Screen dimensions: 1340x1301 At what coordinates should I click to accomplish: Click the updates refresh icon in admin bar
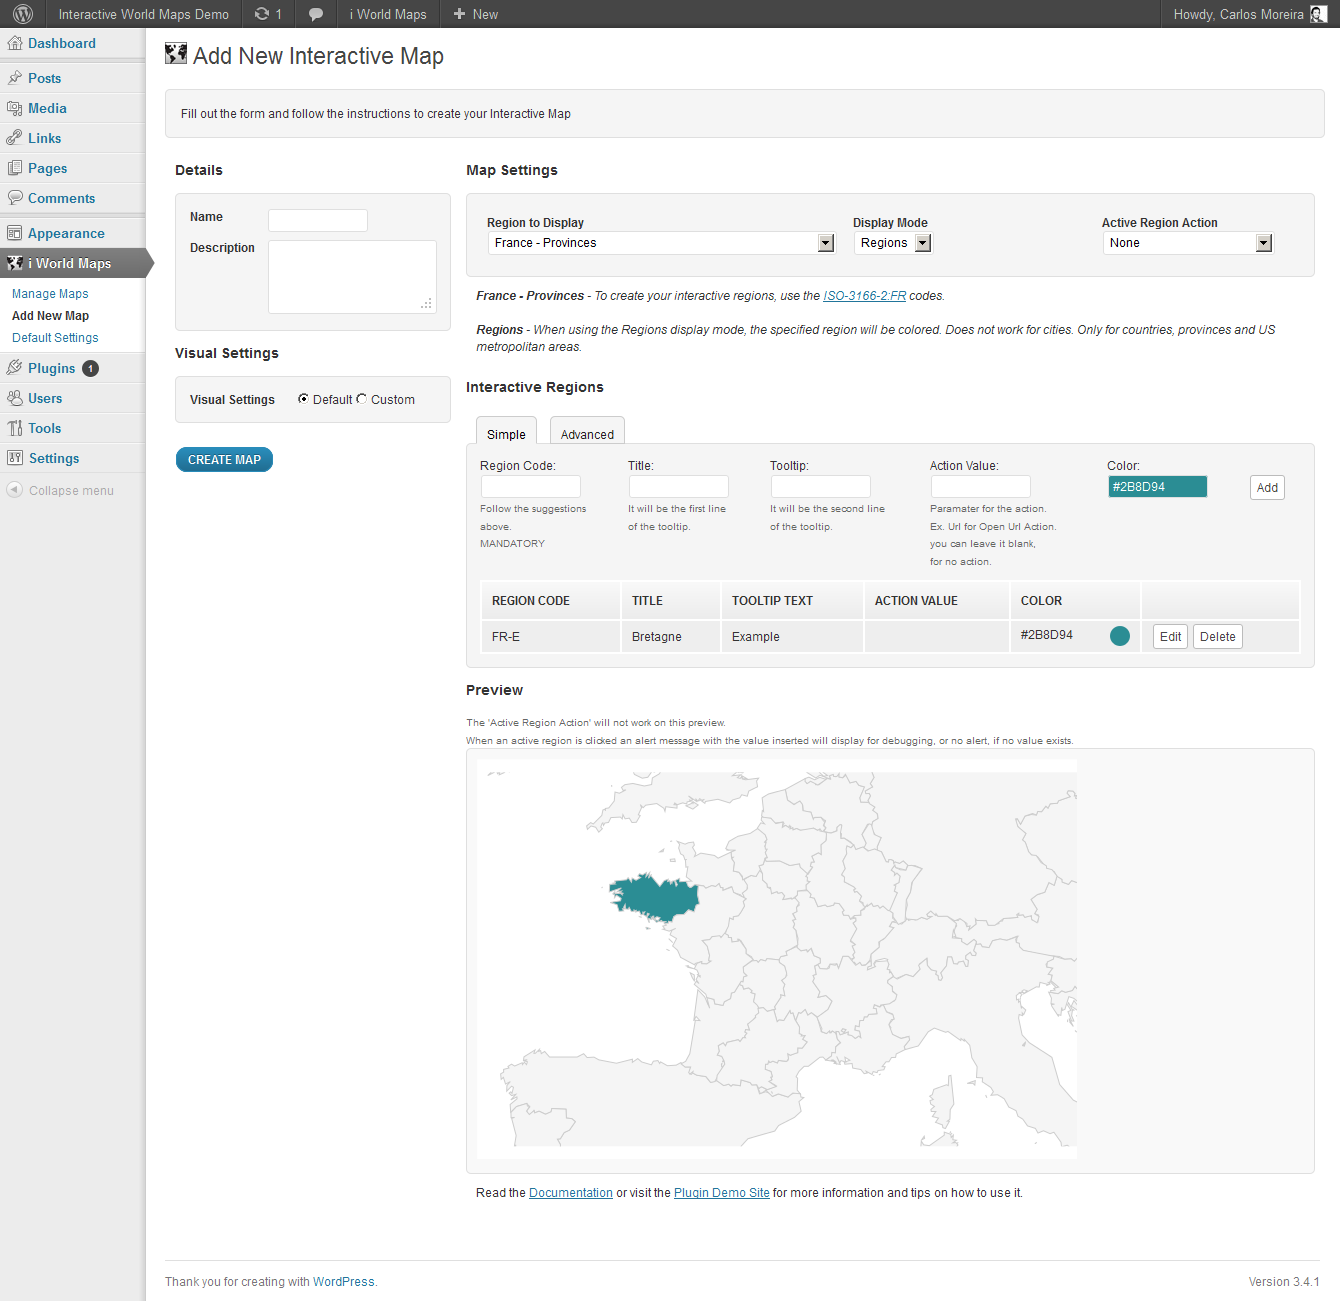point(262,14)
